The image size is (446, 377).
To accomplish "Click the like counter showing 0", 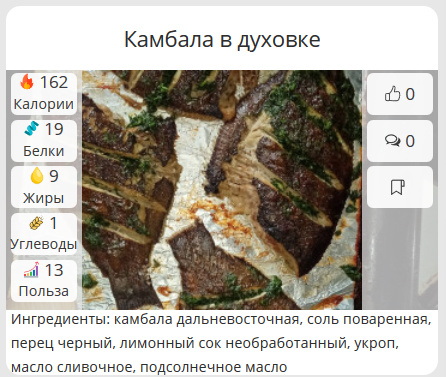I will click(410, 94).
